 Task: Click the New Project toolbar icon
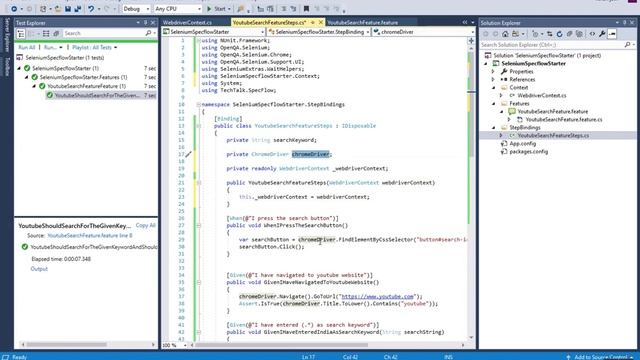pos(43,9)
